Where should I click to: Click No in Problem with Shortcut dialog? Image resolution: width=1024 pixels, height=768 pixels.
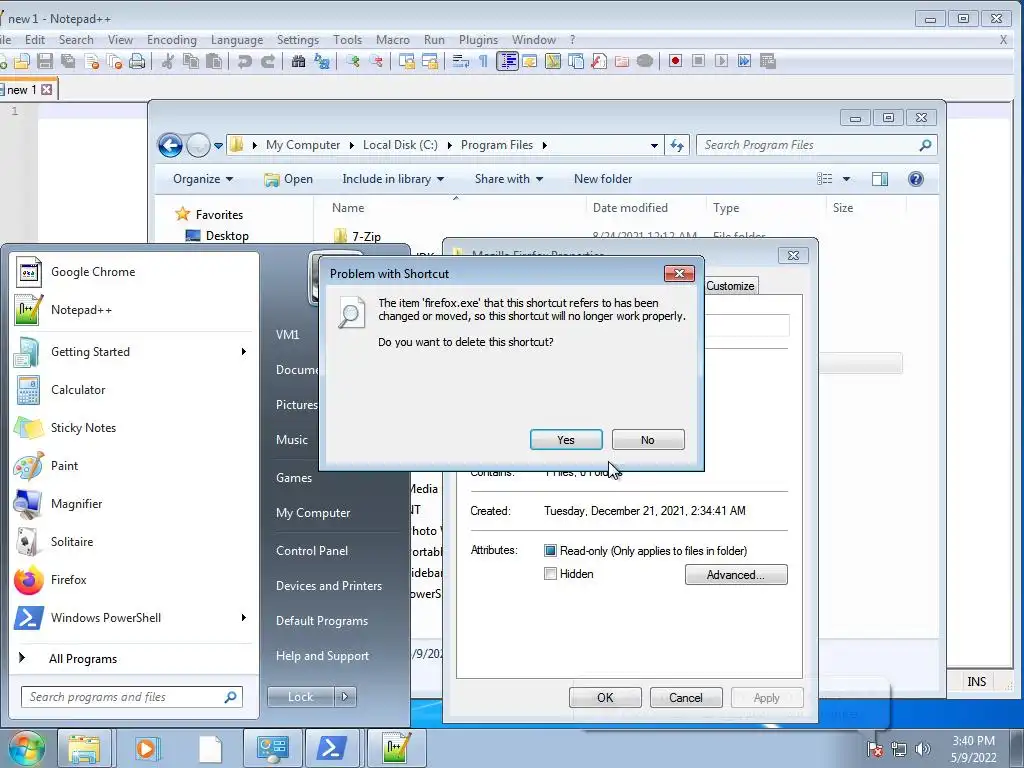648,440
